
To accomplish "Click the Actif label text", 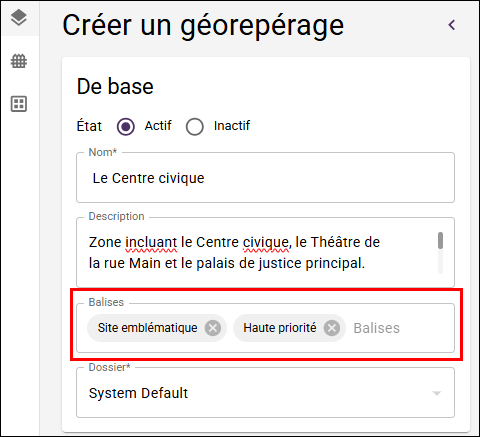I will pos(158,126).
